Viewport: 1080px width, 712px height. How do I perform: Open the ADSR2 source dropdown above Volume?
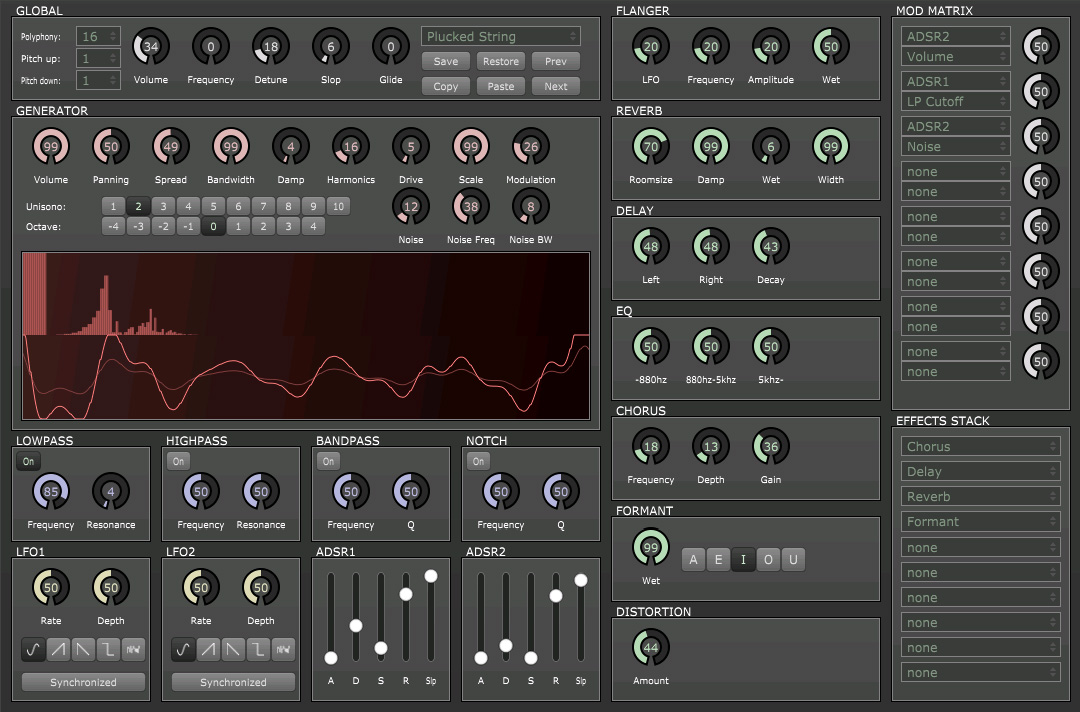(956, 36)
